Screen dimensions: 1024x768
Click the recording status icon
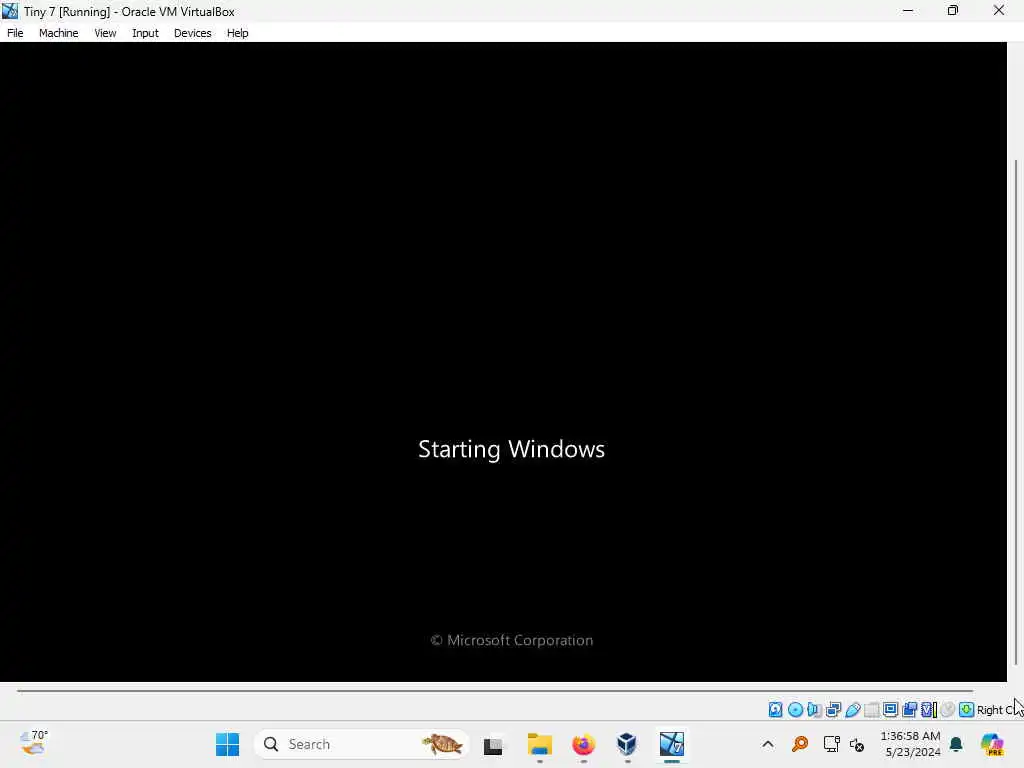tap(909, 709)
